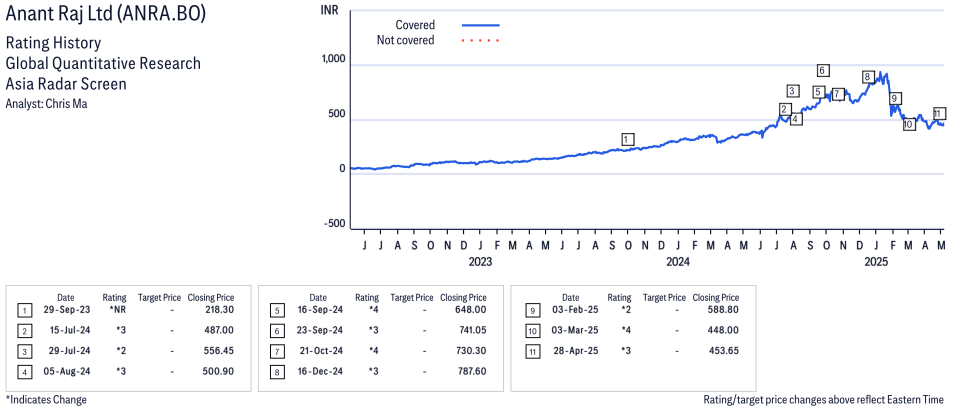
Task: Select the 16-Dec-24 date cell
Action: point(319,370)
